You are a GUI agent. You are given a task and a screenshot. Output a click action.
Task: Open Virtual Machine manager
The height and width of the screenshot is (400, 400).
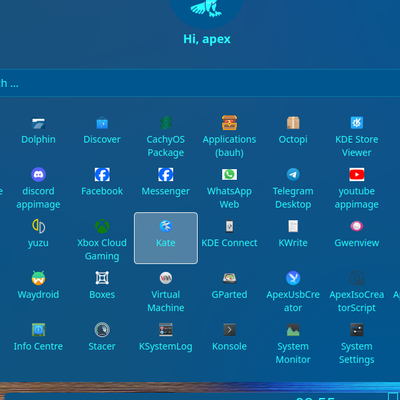tap(166, 278)
